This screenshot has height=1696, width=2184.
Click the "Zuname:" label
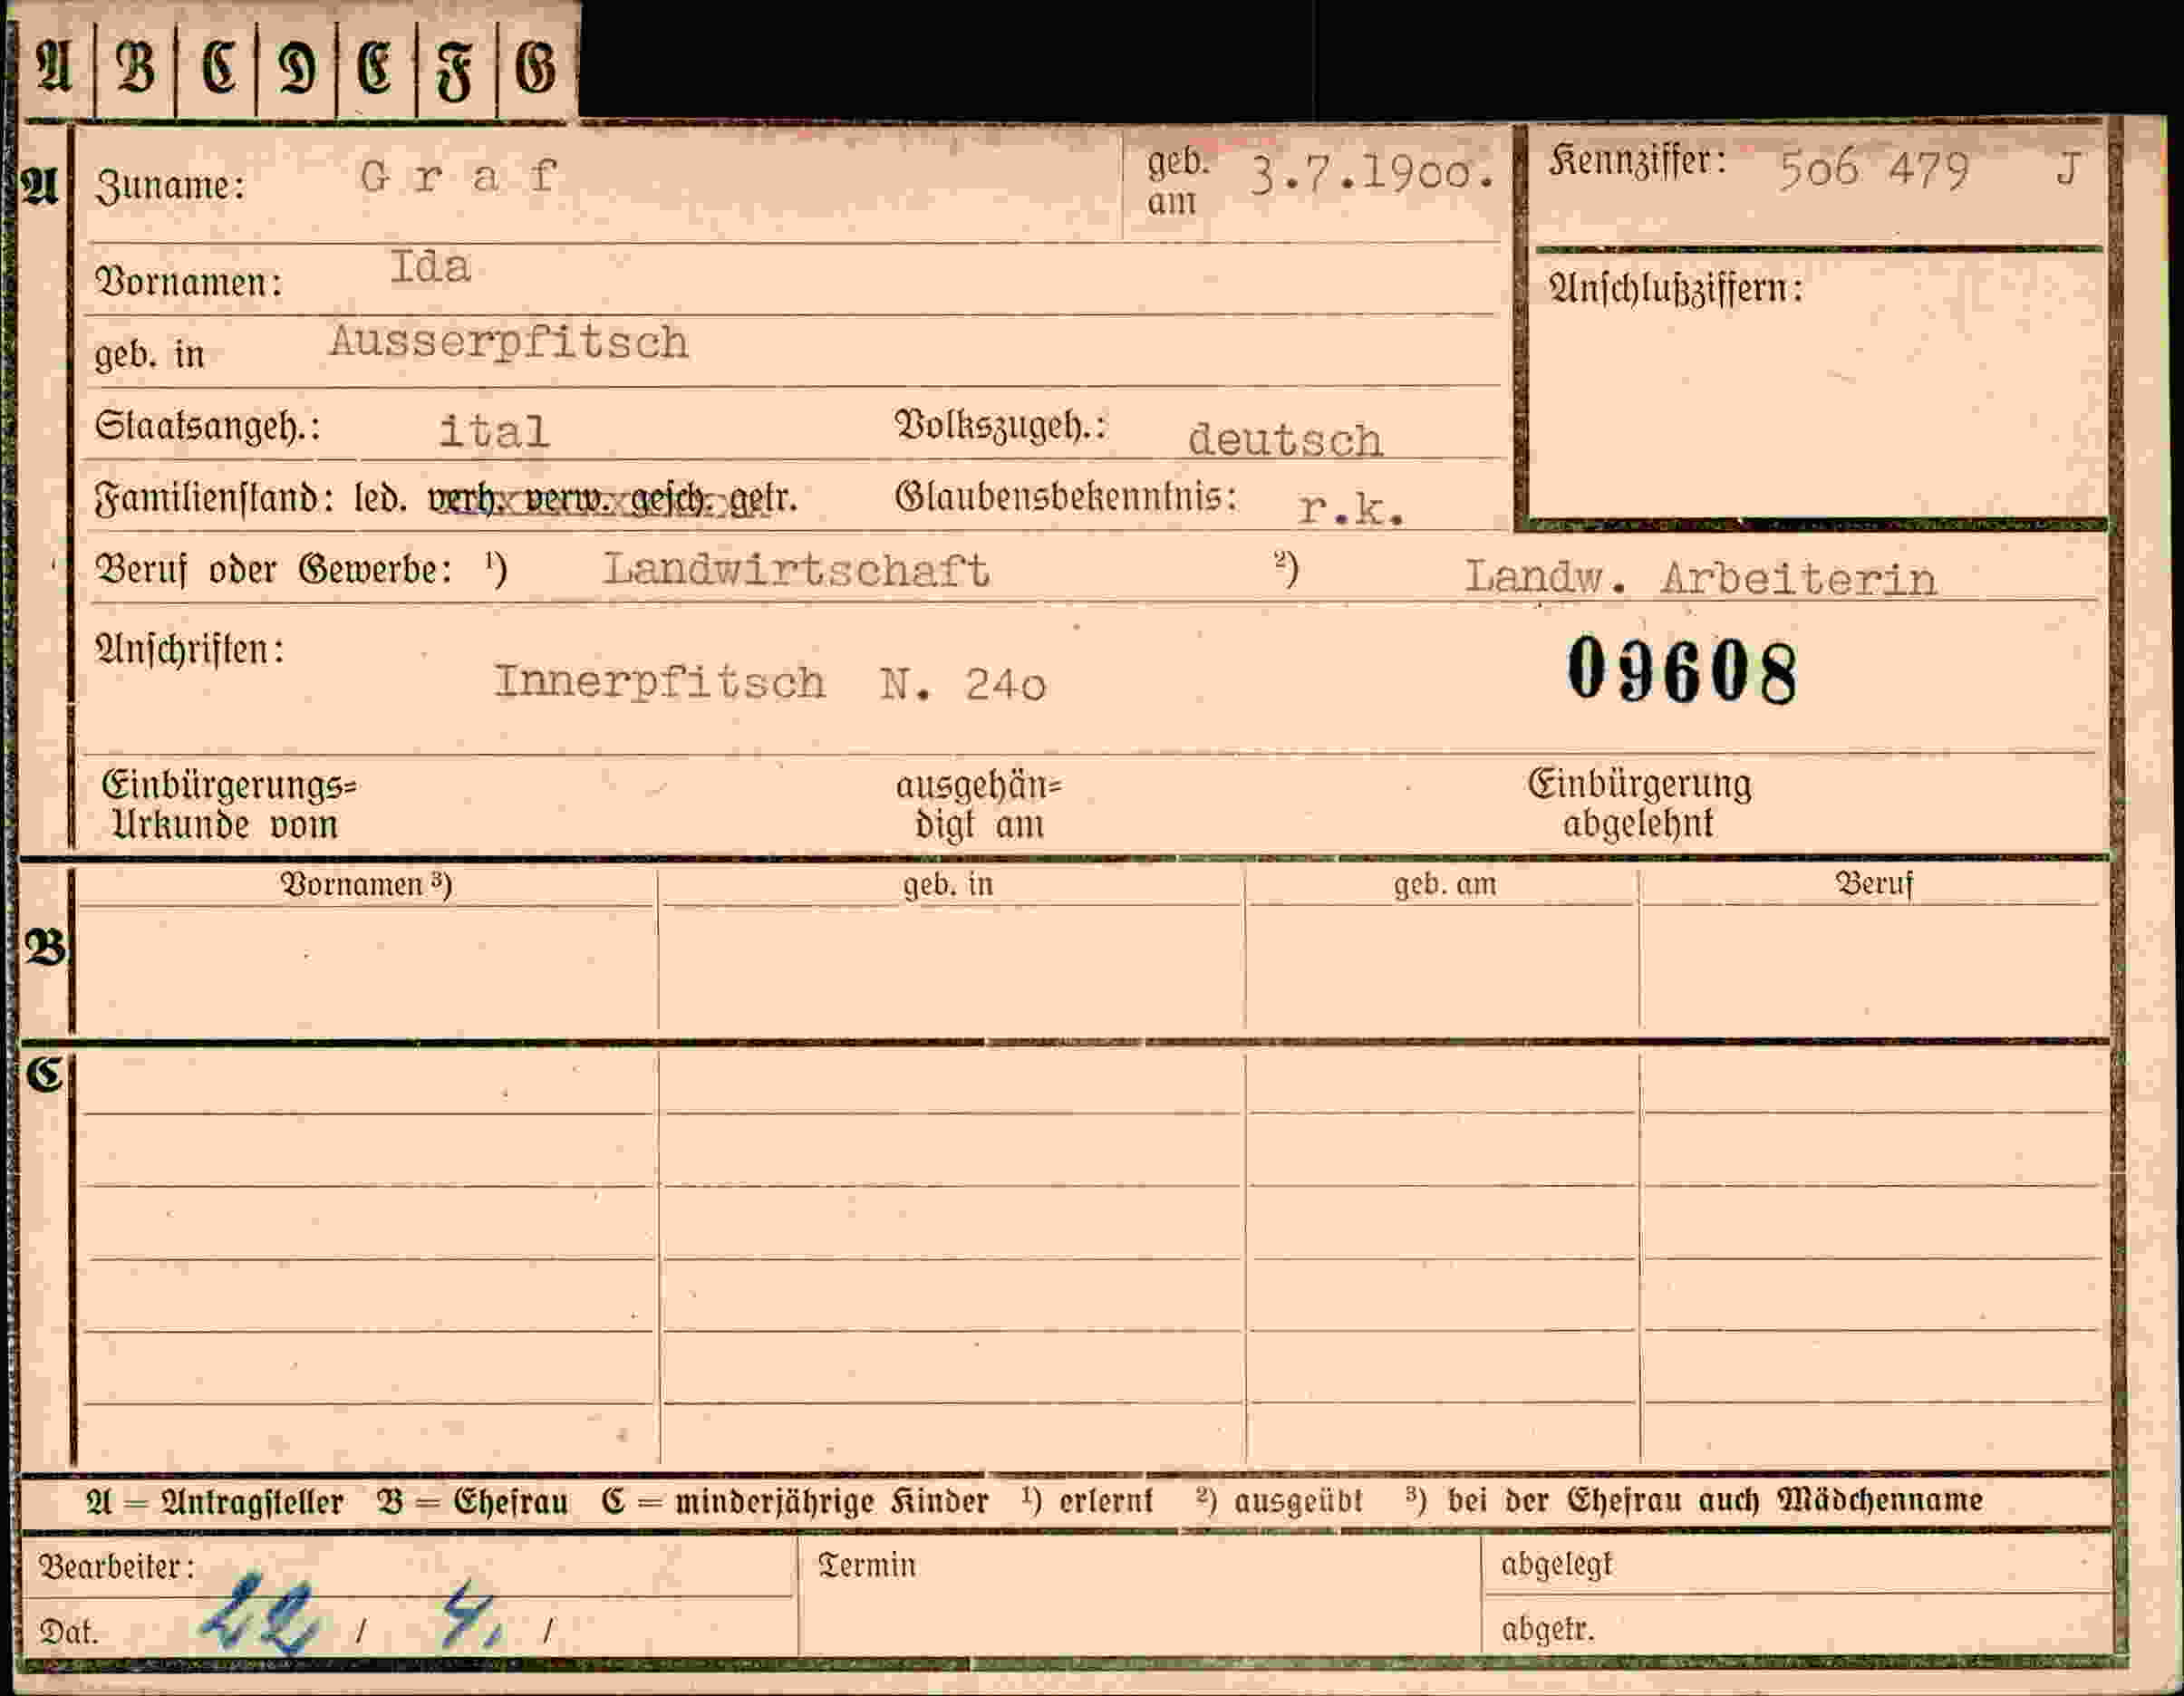click(x=170, y=186)
